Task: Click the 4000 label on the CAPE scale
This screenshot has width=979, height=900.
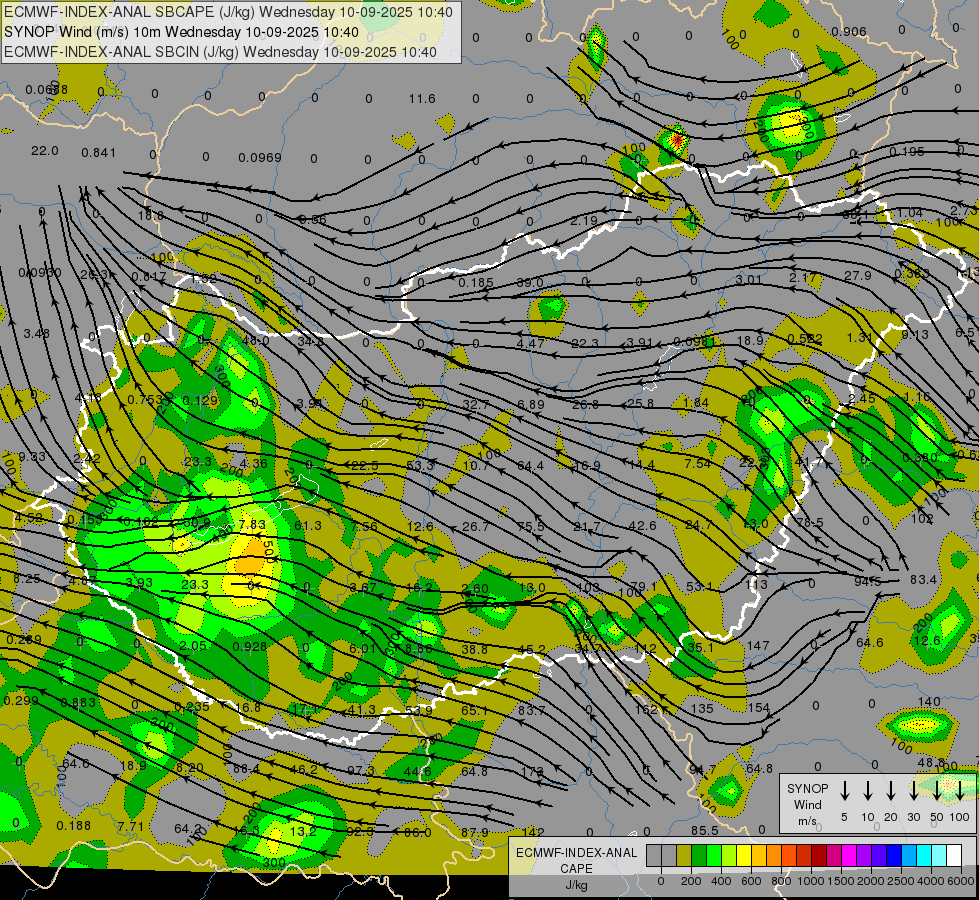Action: (930, 881)
